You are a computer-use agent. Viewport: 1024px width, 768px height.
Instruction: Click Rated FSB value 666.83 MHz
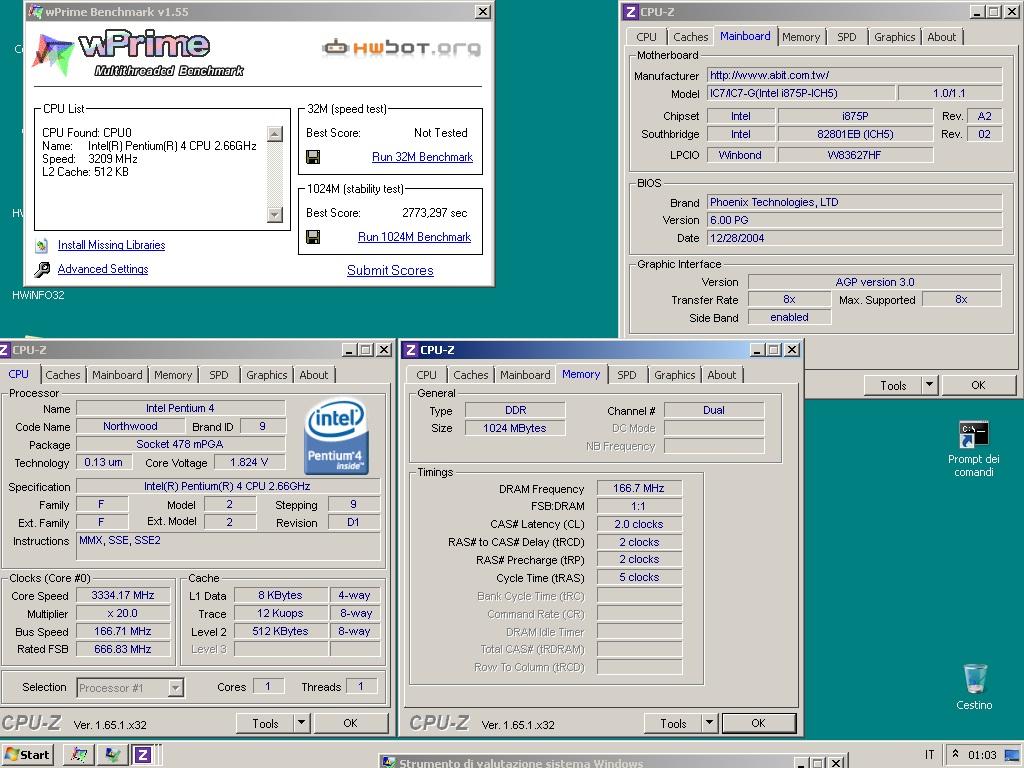[123, 648]
